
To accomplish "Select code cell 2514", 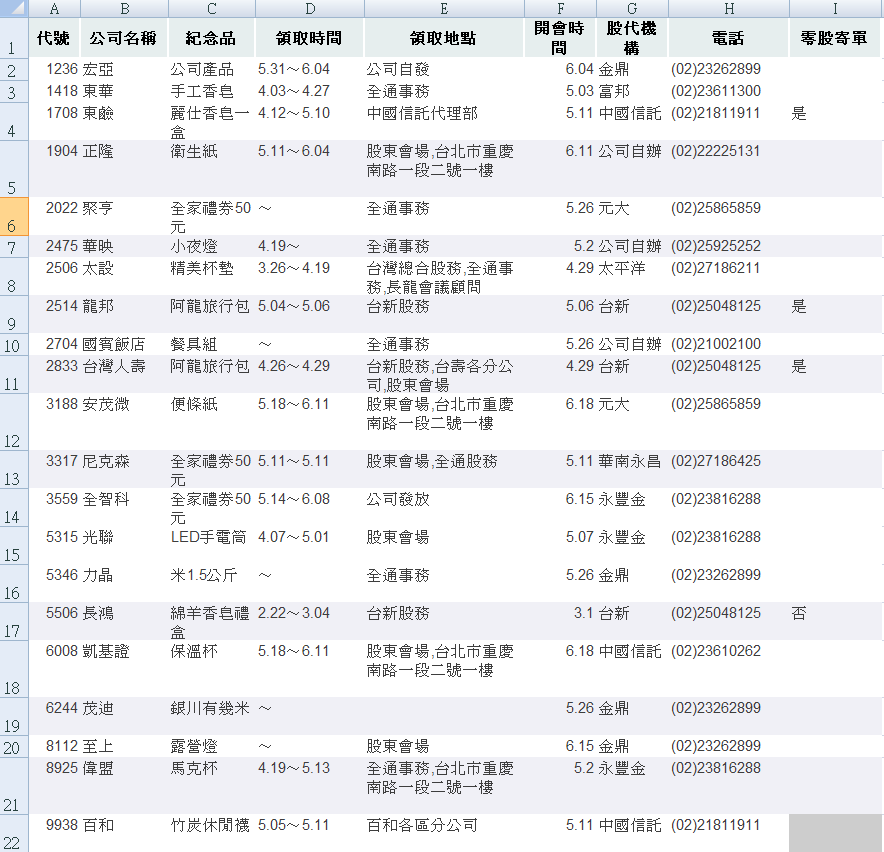I will pos(55,314).
